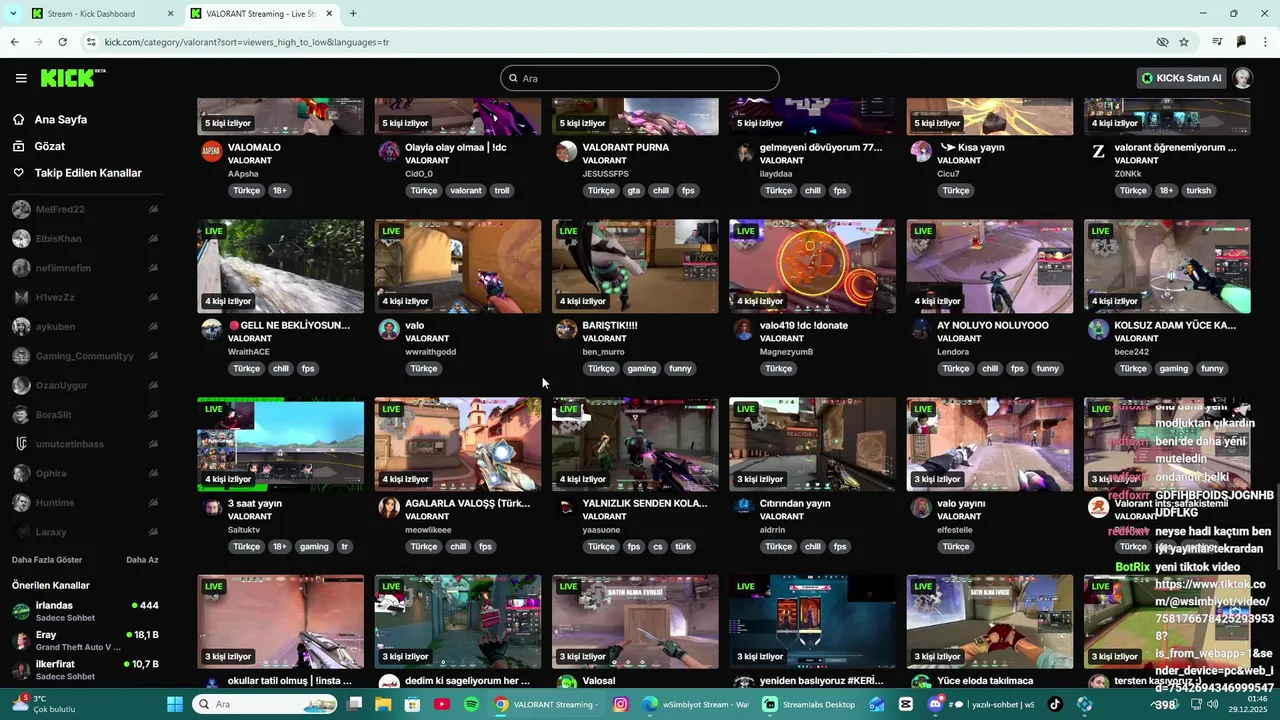Image resolution: width=1280 pixels, height=720 pixels.
Task: Toggle the offline icon beside nefiimnefim
Action: tap(153, 268)
